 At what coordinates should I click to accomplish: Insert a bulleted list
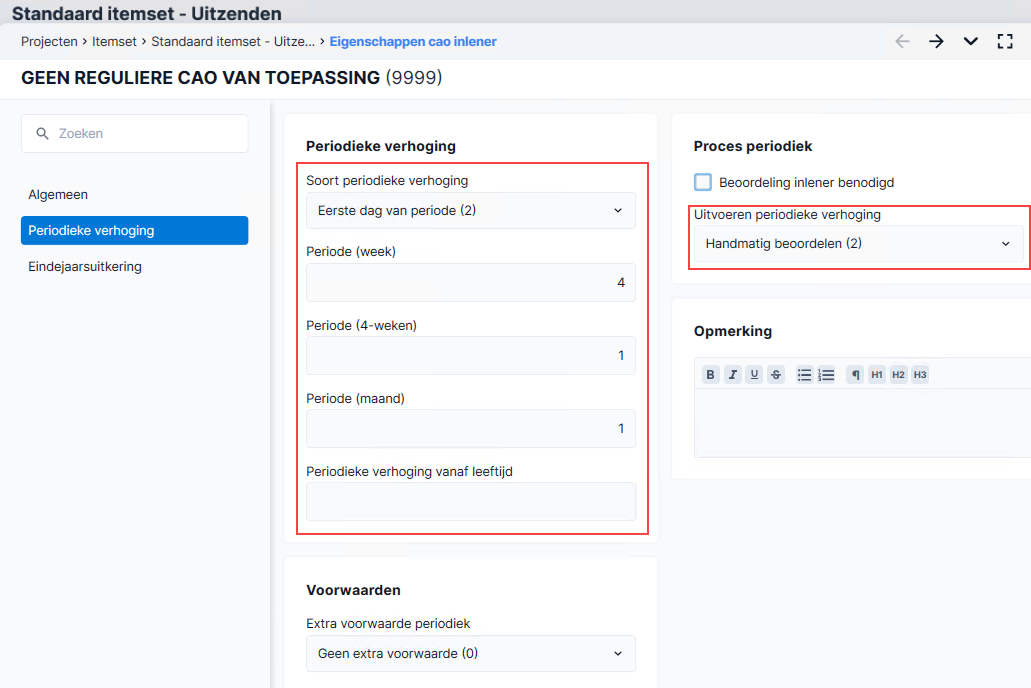click(x=804, y=375)
